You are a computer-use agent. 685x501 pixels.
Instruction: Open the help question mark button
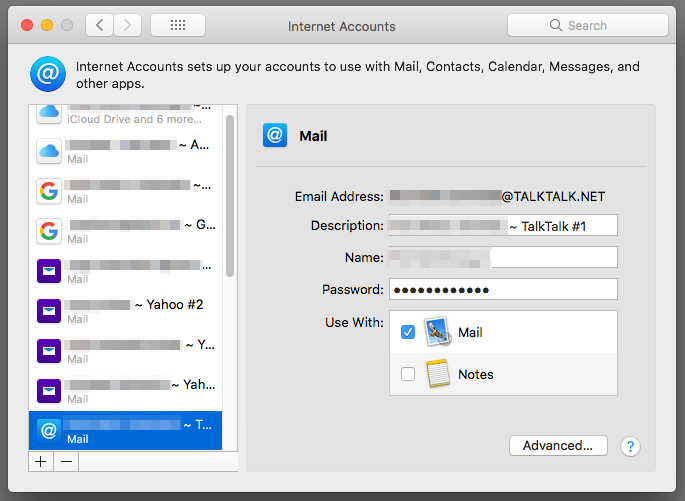coord(630,446)
